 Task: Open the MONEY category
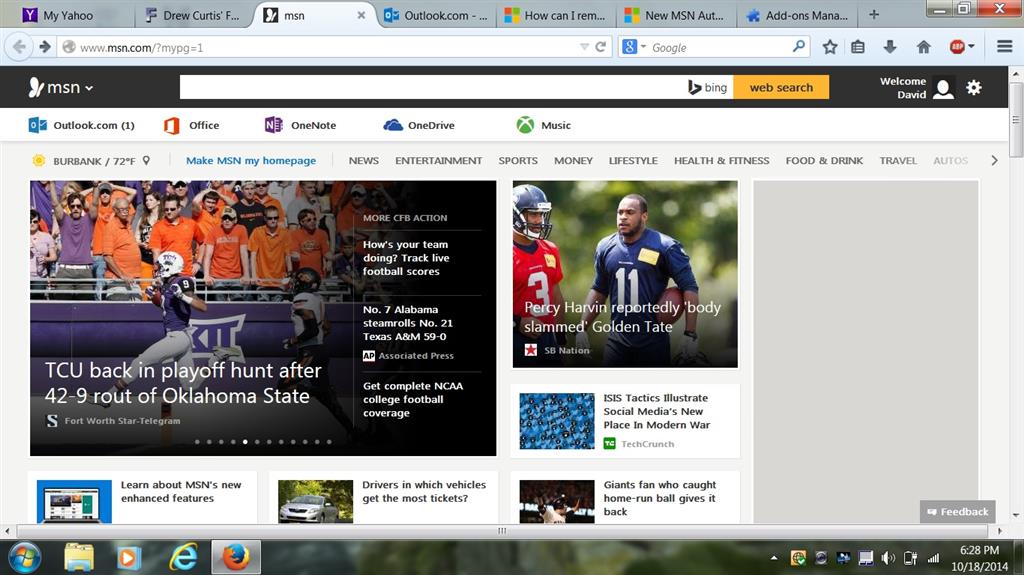pyautogui.click(x=573, y=160)
